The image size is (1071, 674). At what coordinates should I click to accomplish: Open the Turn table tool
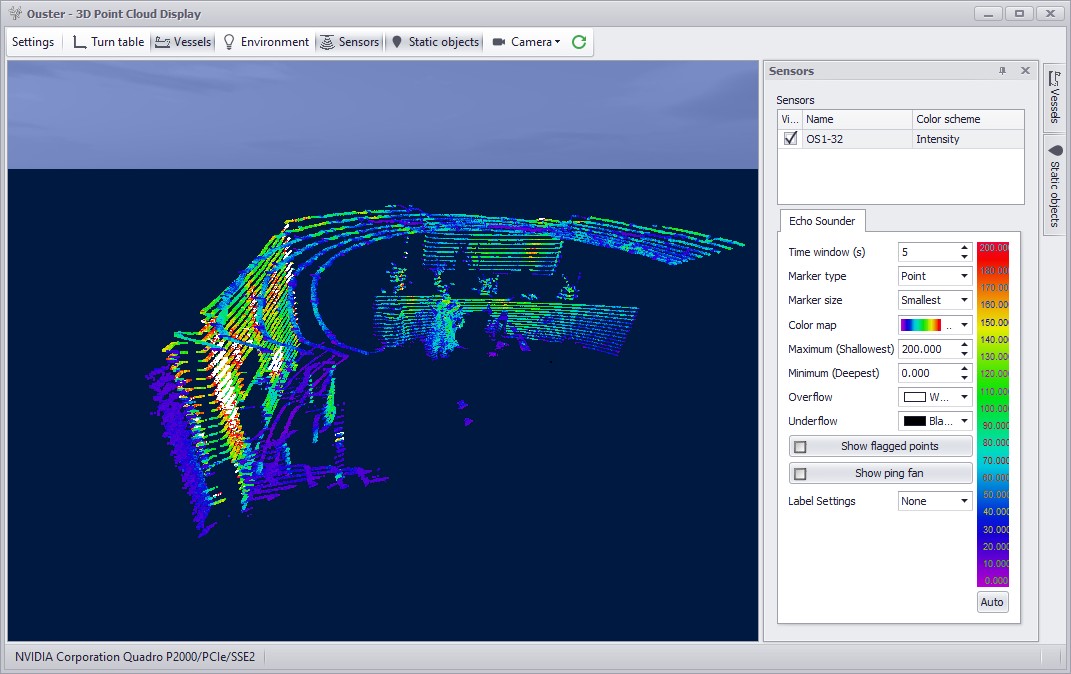pyautogui.click(x=109, y=42)
